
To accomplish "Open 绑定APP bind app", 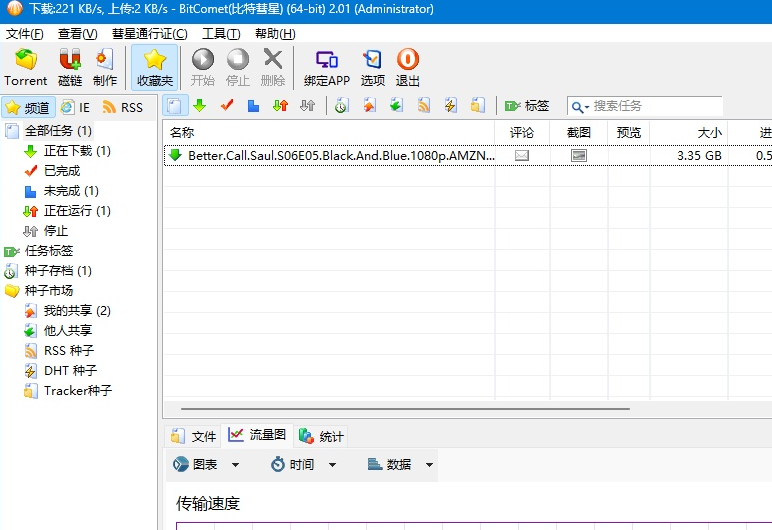I will click(x=326, y=67).
